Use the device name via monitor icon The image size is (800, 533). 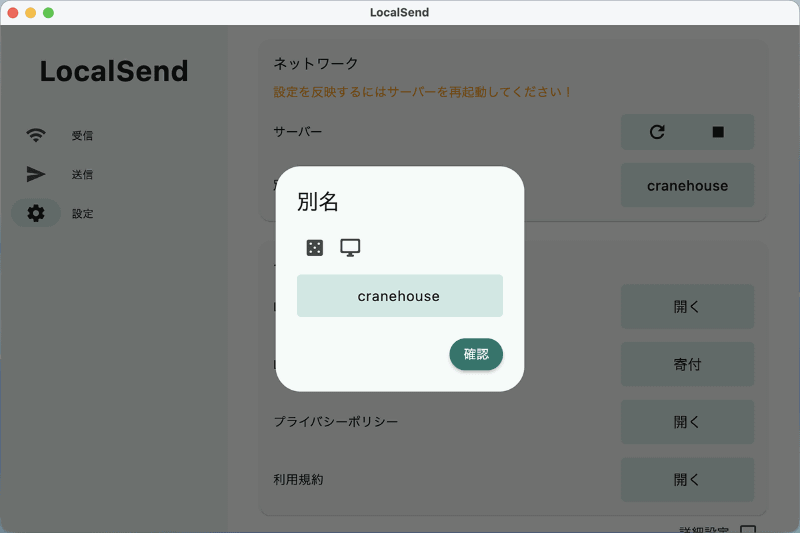point(350,248)
